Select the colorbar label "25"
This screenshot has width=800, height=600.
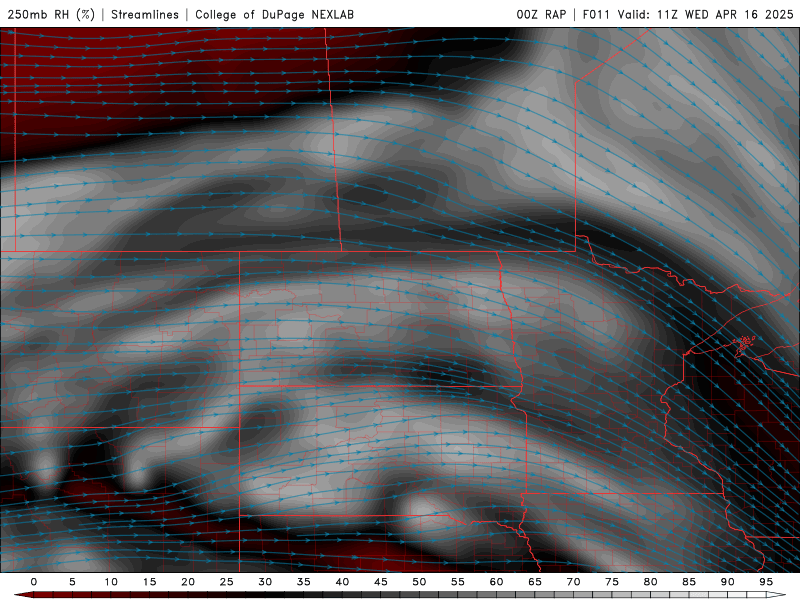tap(227, 582)
